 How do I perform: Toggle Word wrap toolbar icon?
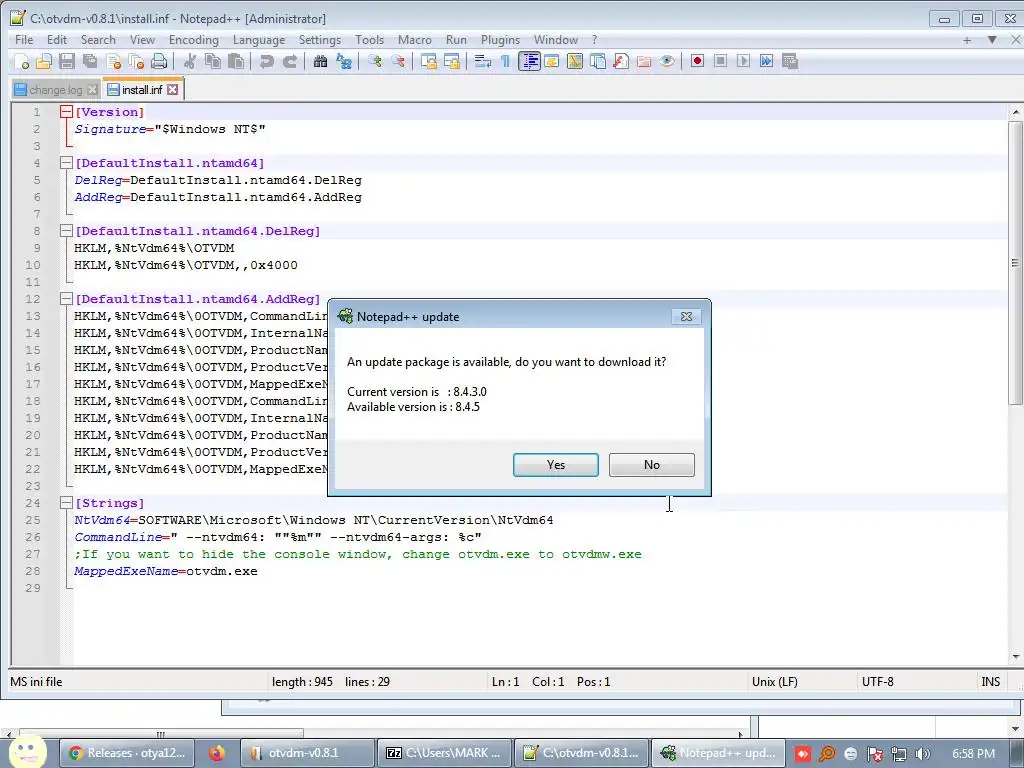pyautogui.click(x=483, y=61)
